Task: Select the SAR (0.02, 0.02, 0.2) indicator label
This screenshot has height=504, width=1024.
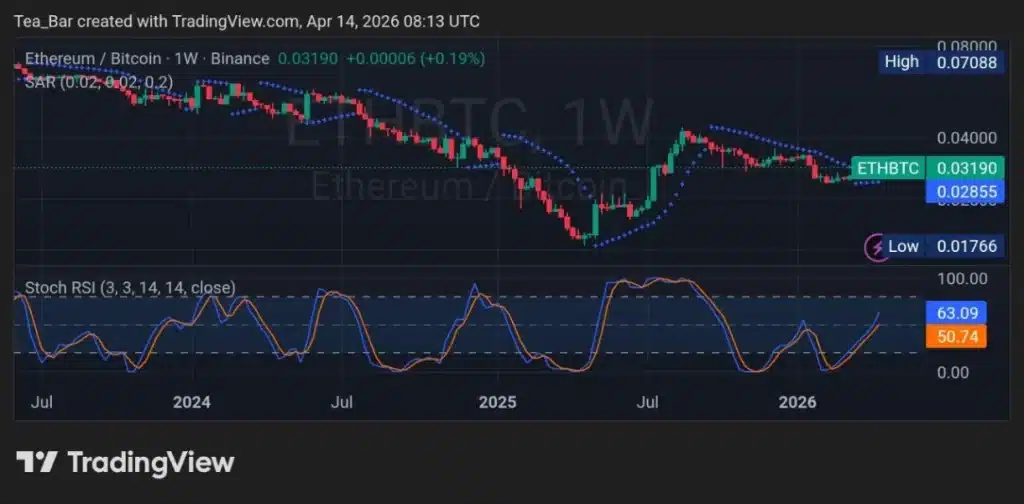Action: pos(99,82)
